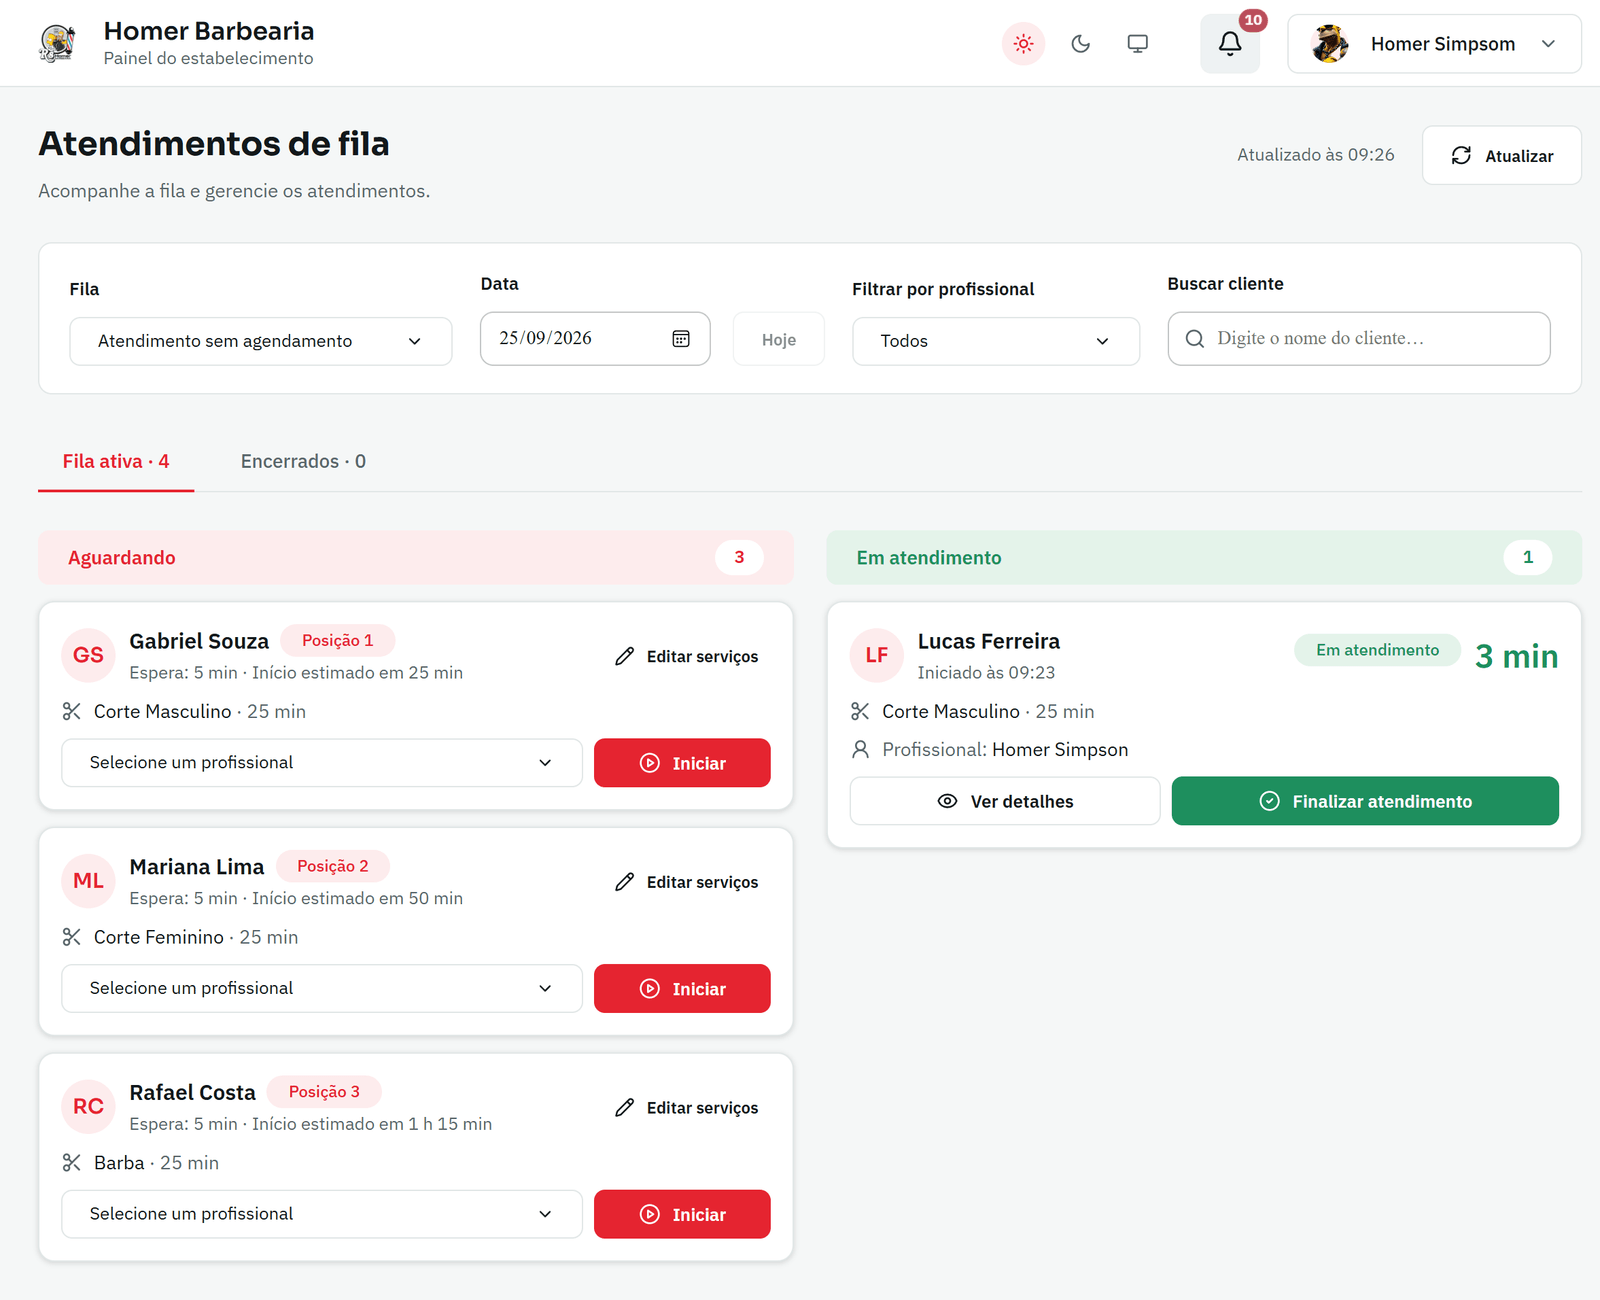Click the 3 min elapsed timer
The width and height of the screenshot is (1600, 1300).
(1516, 657)
